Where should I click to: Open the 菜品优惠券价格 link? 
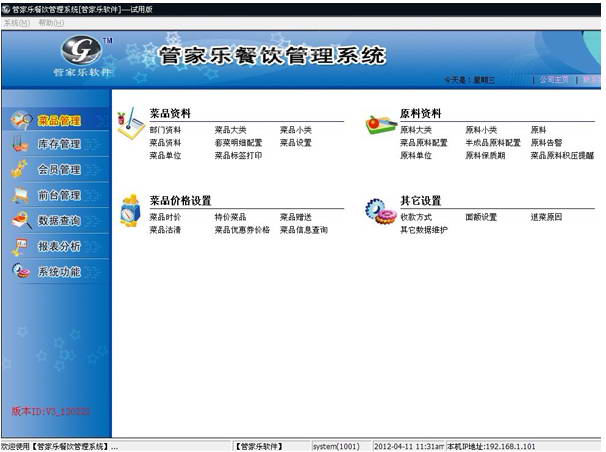242,230
